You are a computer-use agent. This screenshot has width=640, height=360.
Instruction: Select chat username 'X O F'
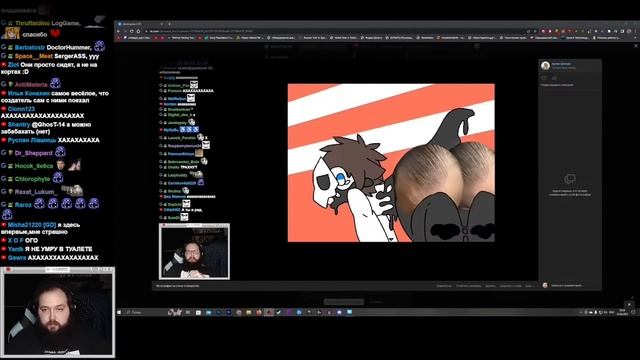click(x=16, y=240)
